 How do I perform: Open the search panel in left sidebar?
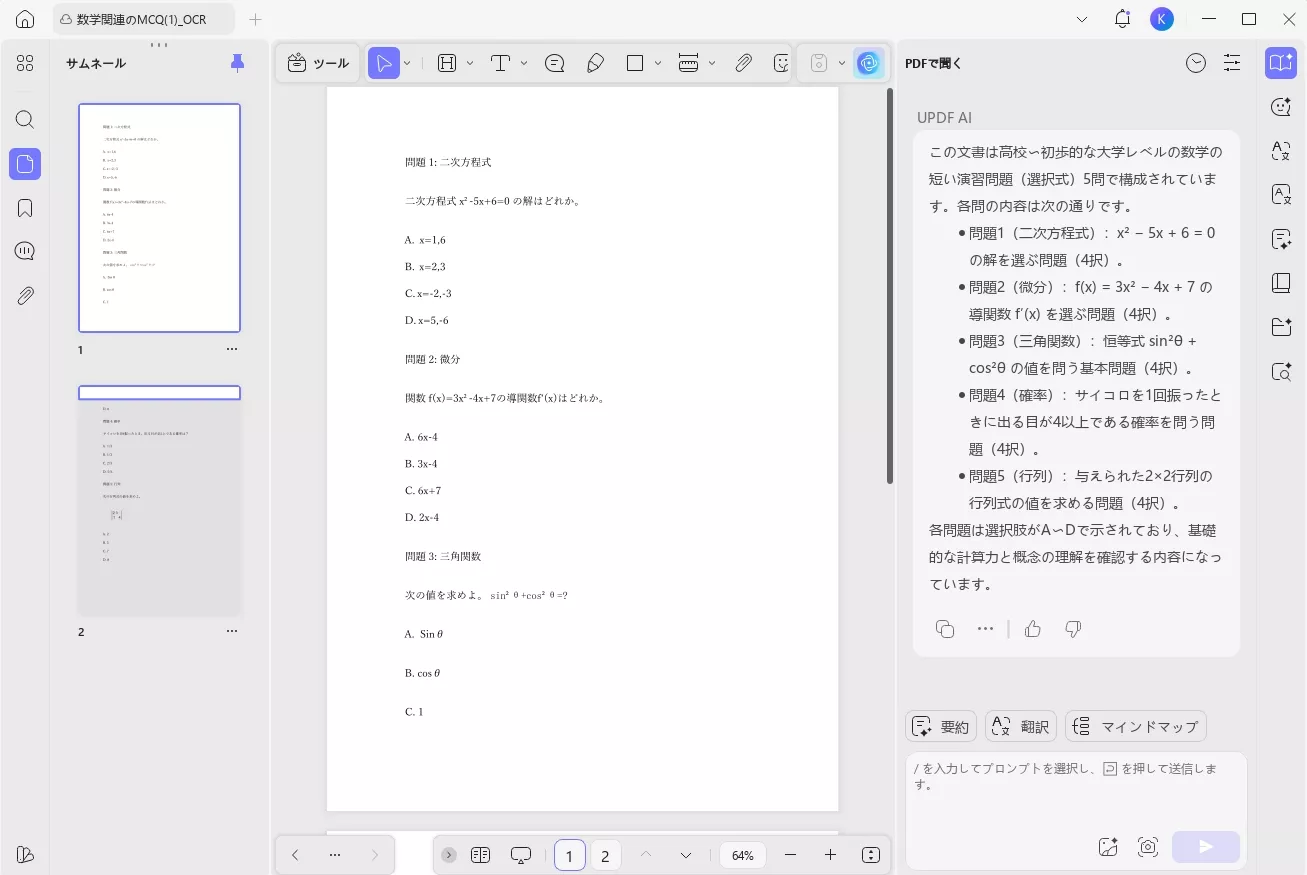(x=25, y=120)
